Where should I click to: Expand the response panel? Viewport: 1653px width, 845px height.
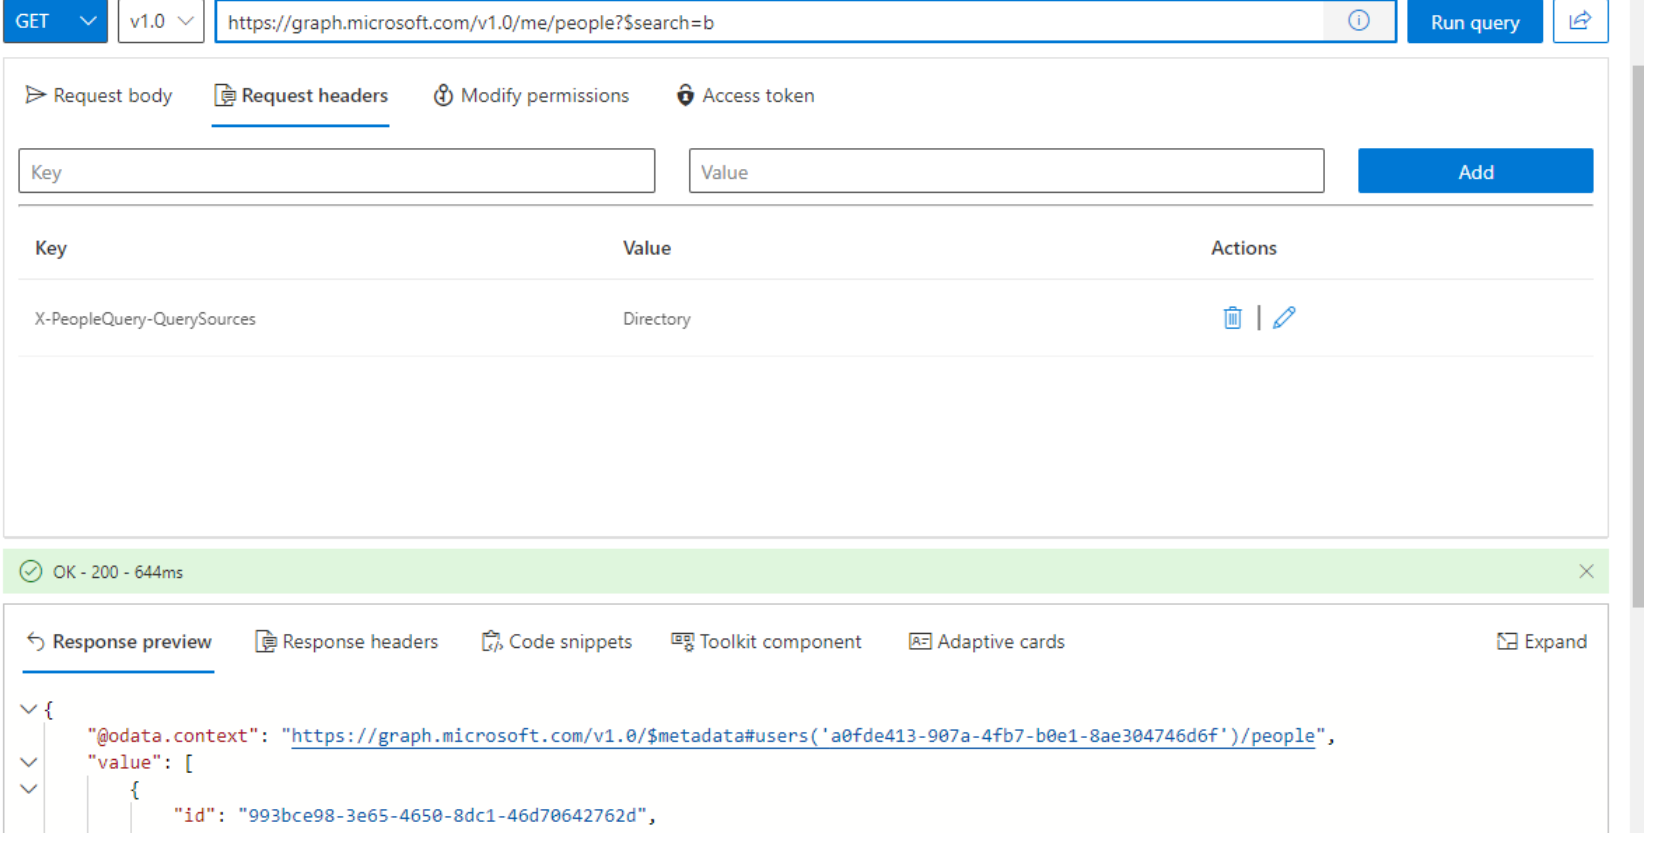pyautogui.click(x=1542, y=642)
